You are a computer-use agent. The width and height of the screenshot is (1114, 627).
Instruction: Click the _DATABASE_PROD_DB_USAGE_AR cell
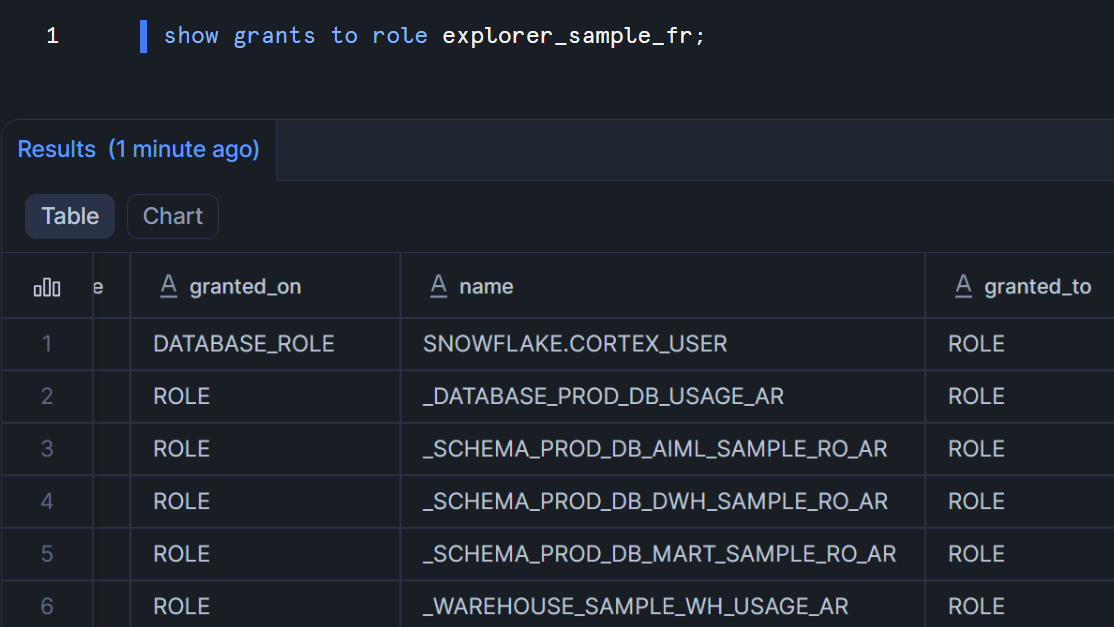[x=603, y=397]
